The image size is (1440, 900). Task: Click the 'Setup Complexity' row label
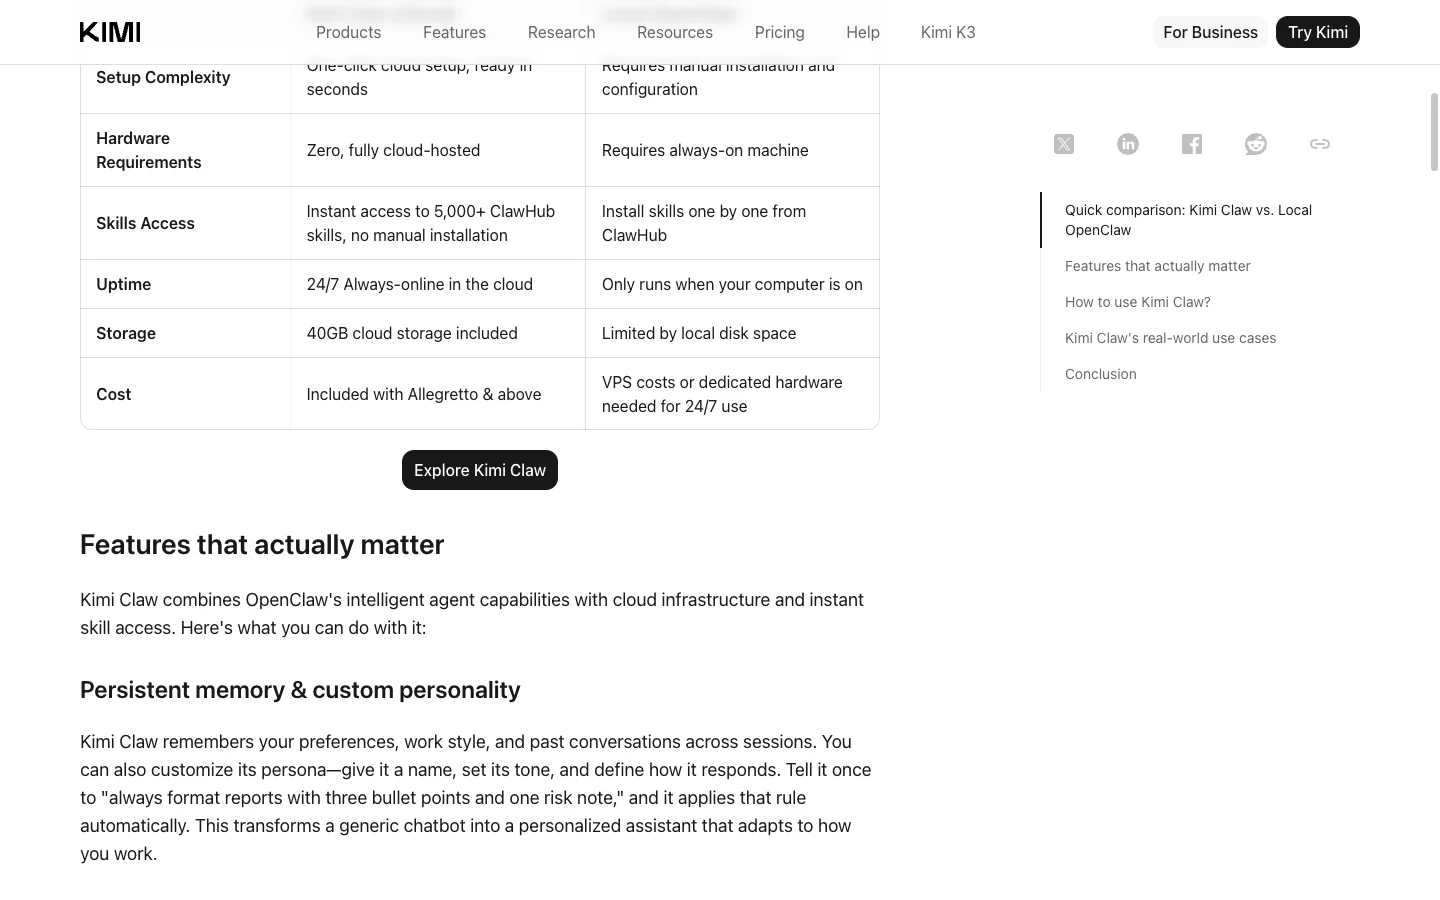coord(163,77)
